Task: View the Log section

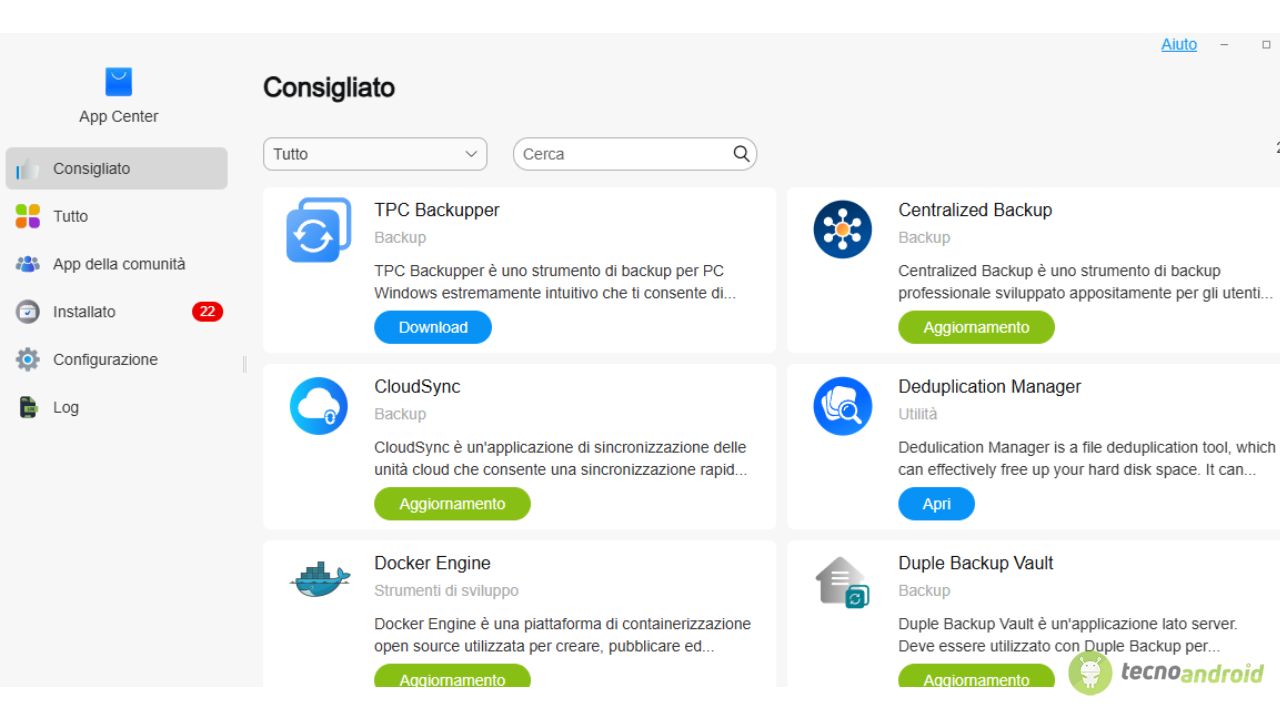Action: pyautogui.click(x=66, y=408)
